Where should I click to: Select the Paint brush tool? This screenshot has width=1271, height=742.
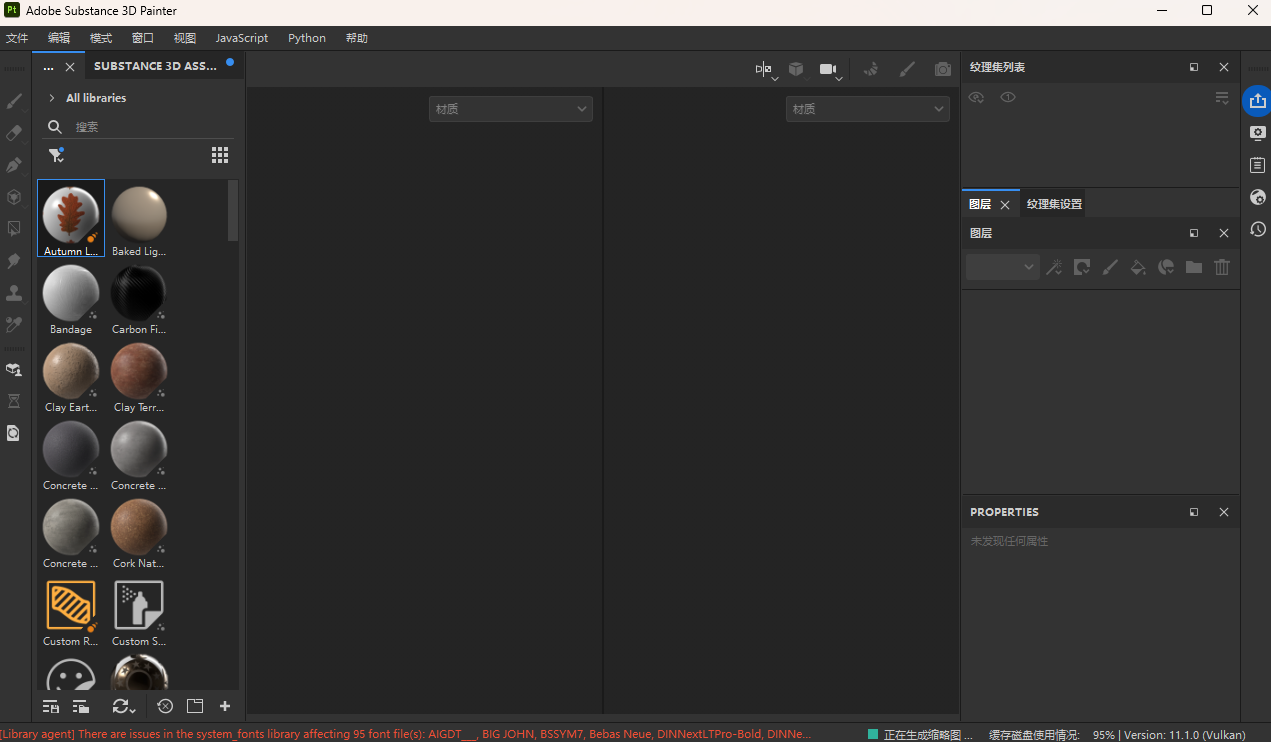pos(14,100)
